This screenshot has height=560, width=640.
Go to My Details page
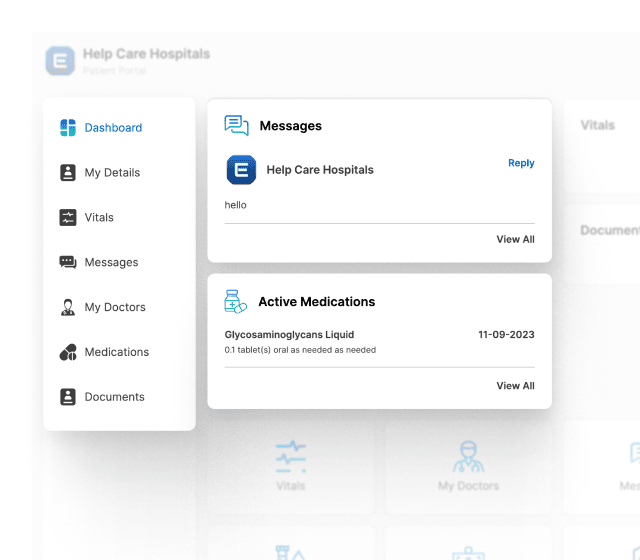(112, 173)
